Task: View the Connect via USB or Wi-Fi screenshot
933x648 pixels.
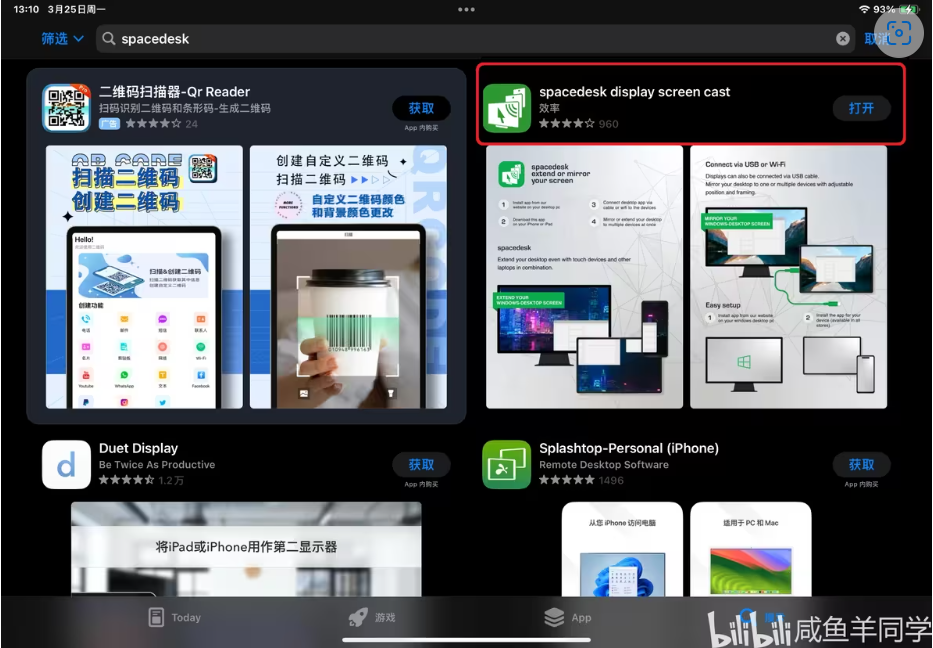Action: coord(788,277)
